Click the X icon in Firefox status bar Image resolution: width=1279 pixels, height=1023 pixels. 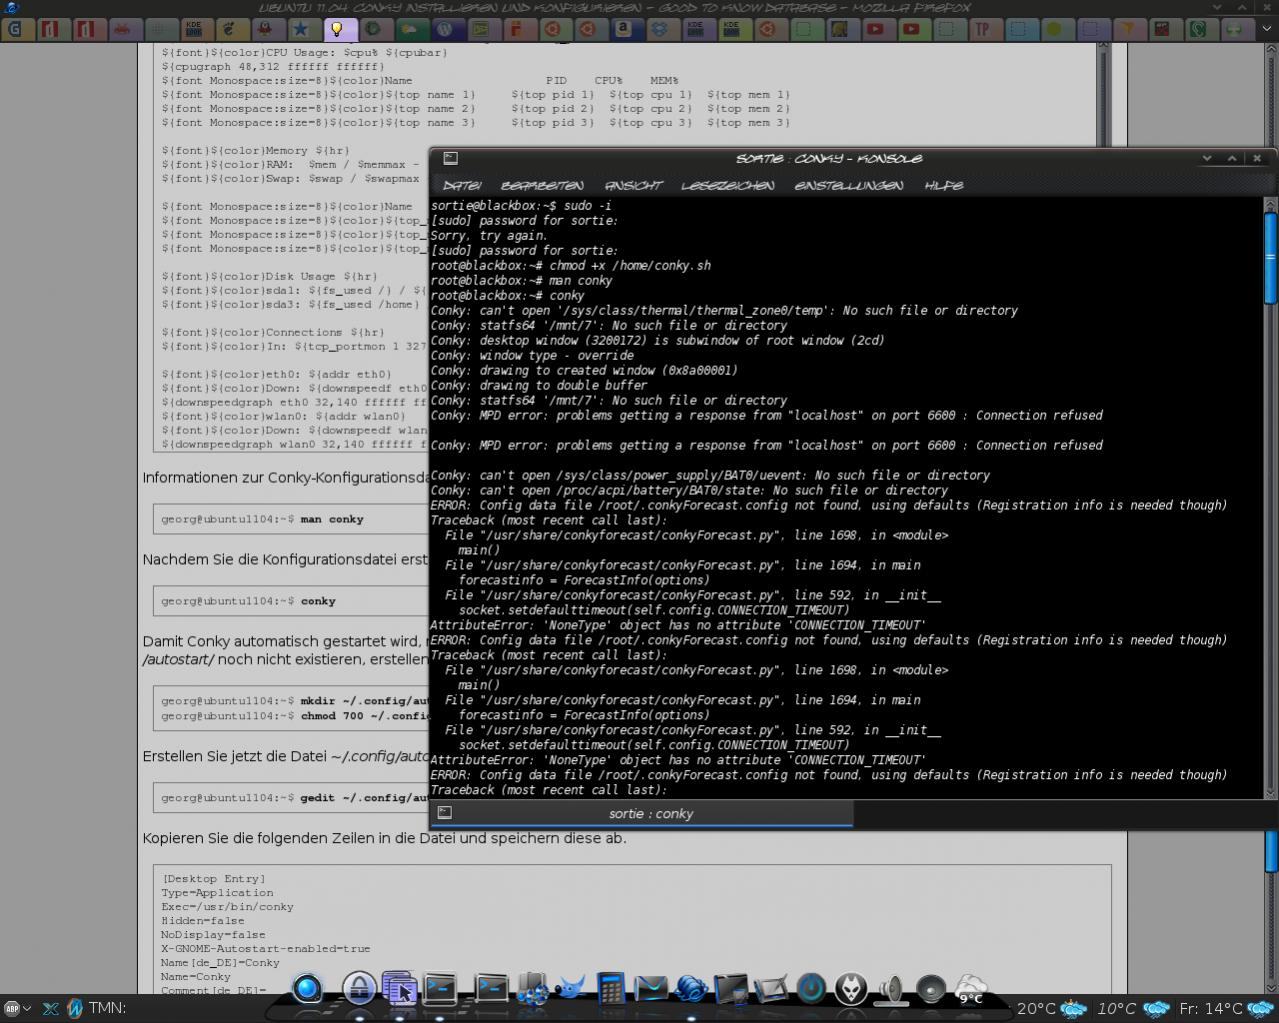point(50,1008)
